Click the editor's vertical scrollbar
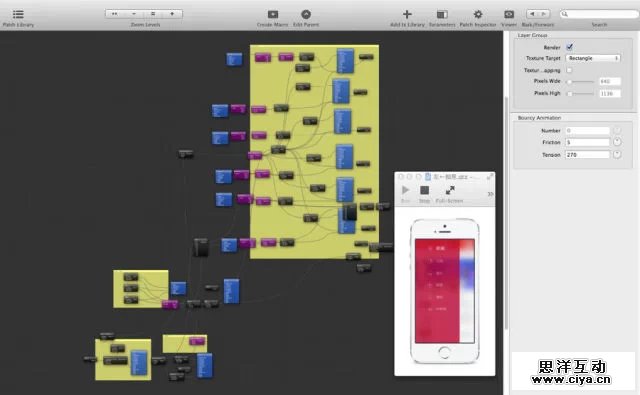 pos(506,212)
